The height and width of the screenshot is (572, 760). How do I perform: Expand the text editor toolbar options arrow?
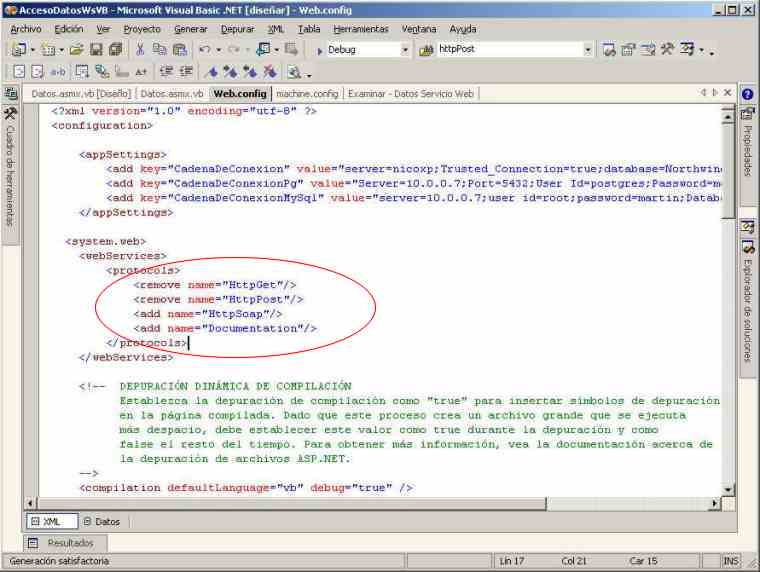[309, 75]
